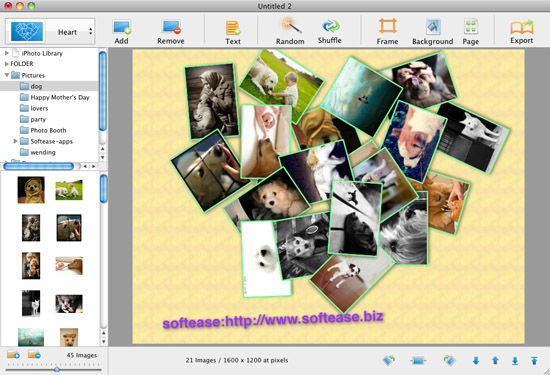Select the white dog black-and-white thumbnail
The height and width of the screenshot is (375, 550).
click(x=31, y=303)
